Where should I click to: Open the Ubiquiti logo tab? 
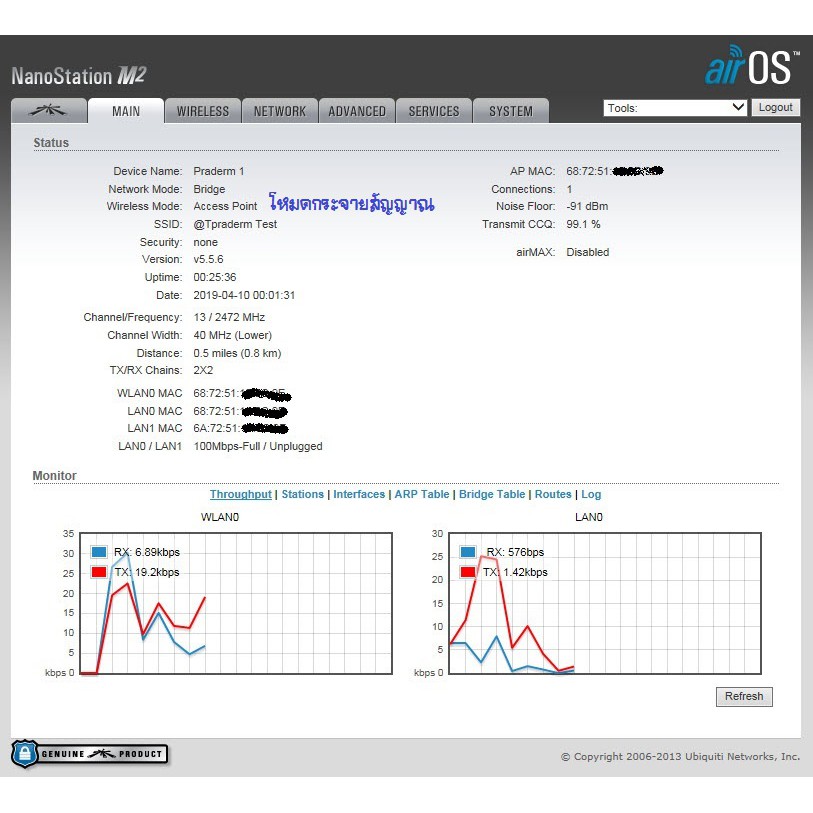48,111
